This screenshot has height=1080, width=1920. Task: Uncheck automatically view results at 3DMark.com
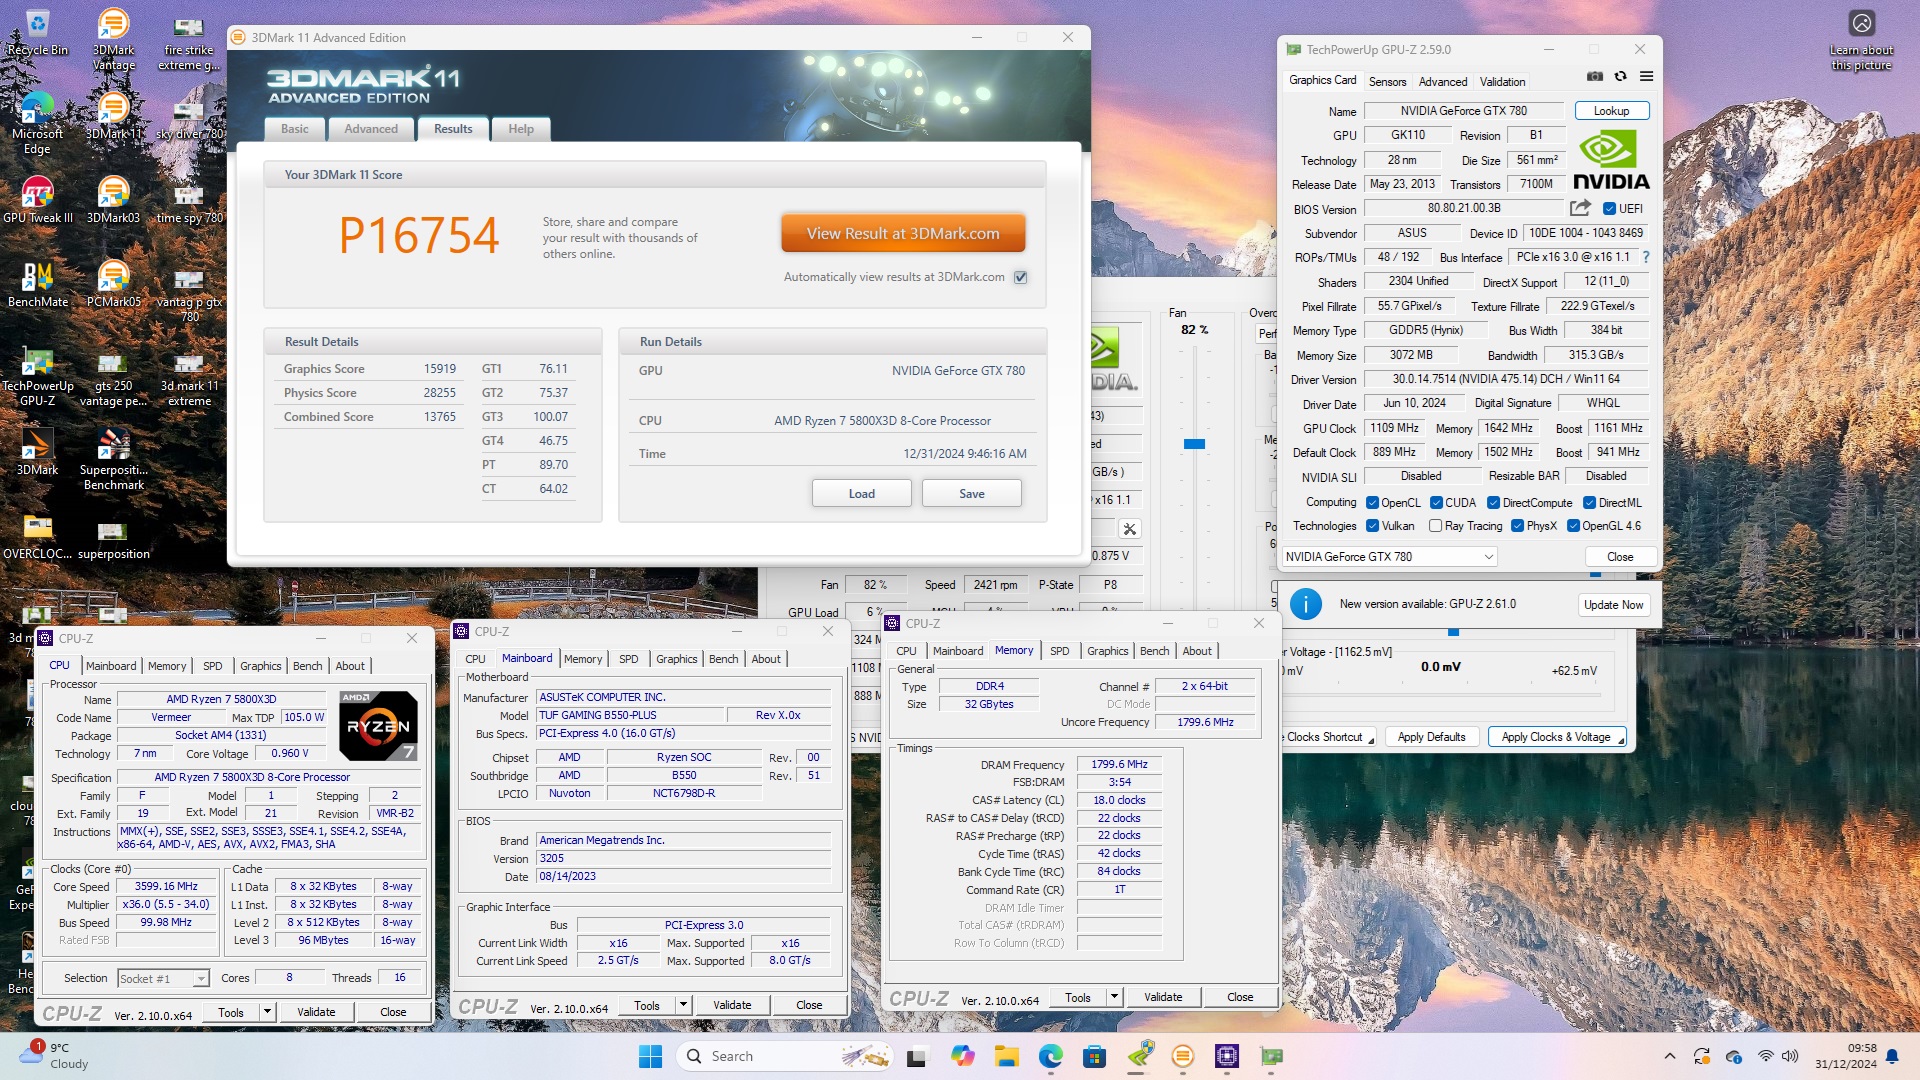point(1021,278)
